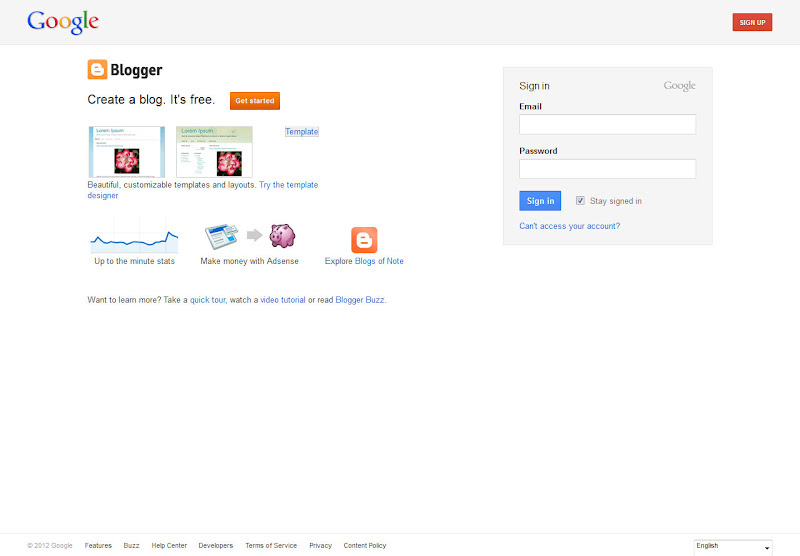Focus the Email input field

pos(608,124)
